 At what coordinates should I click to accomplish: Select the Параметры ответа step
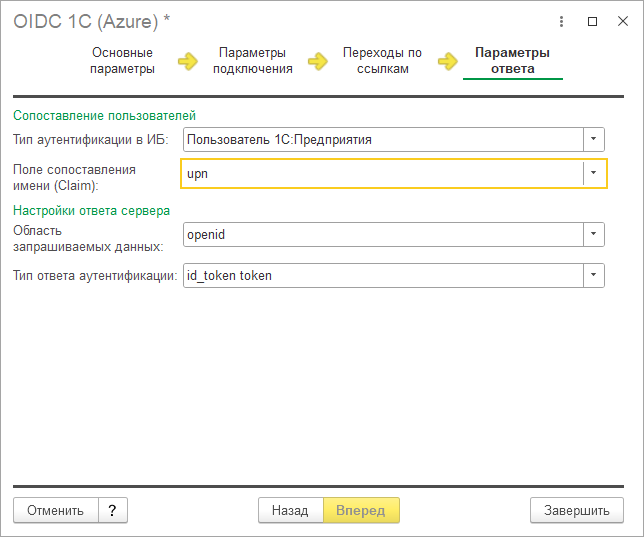(512, 61)
